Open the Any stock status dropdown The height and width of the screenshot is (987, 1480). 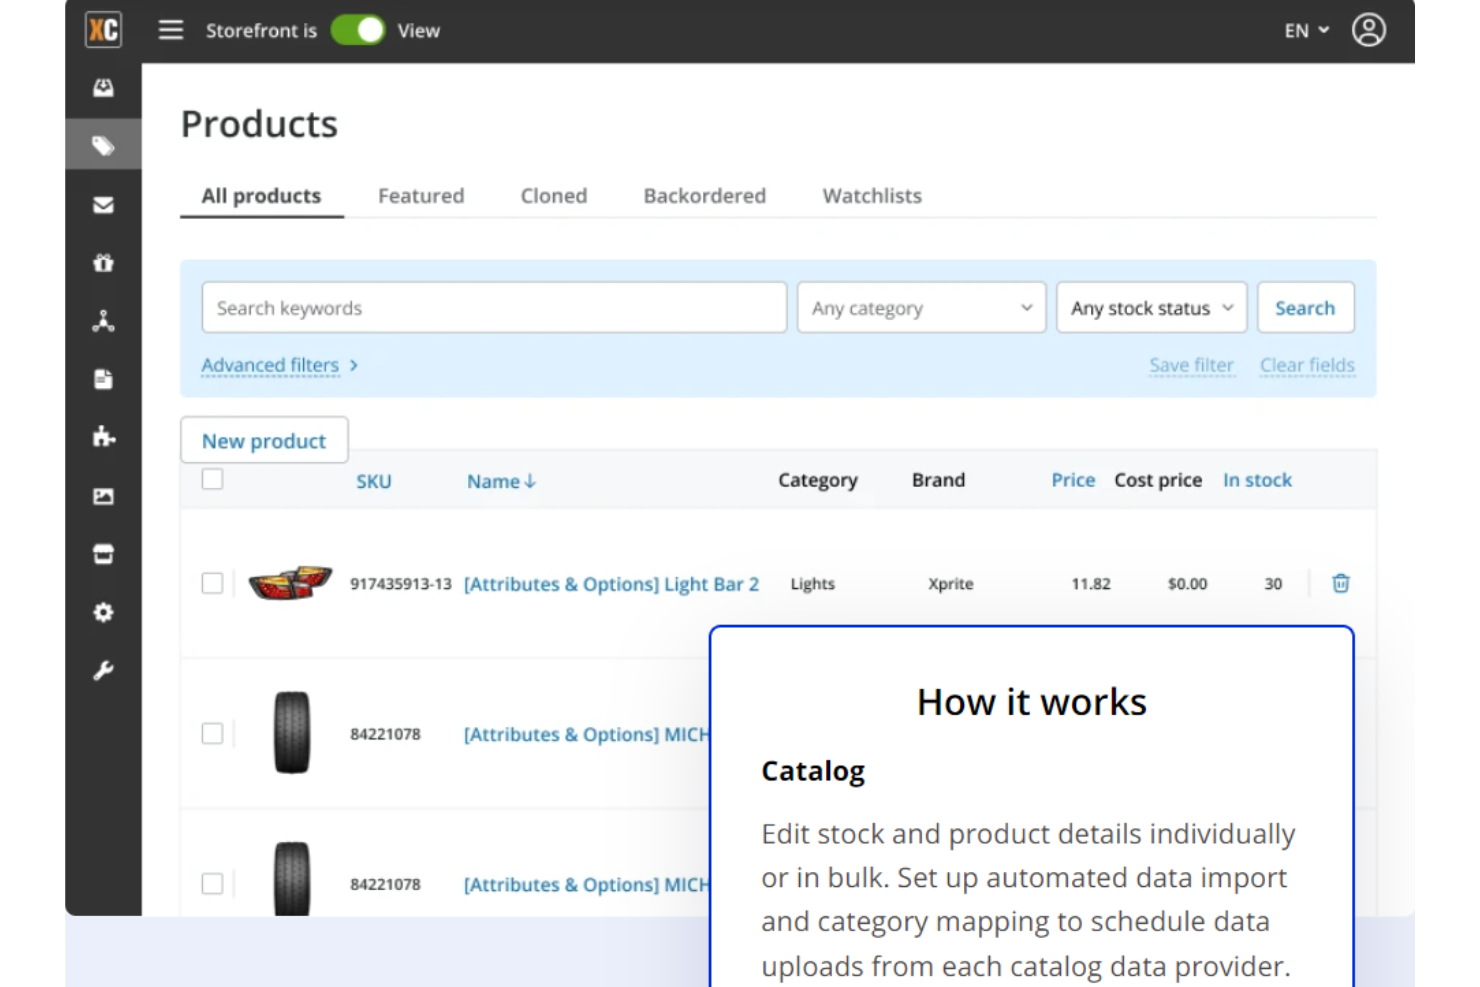[1150, 307]
